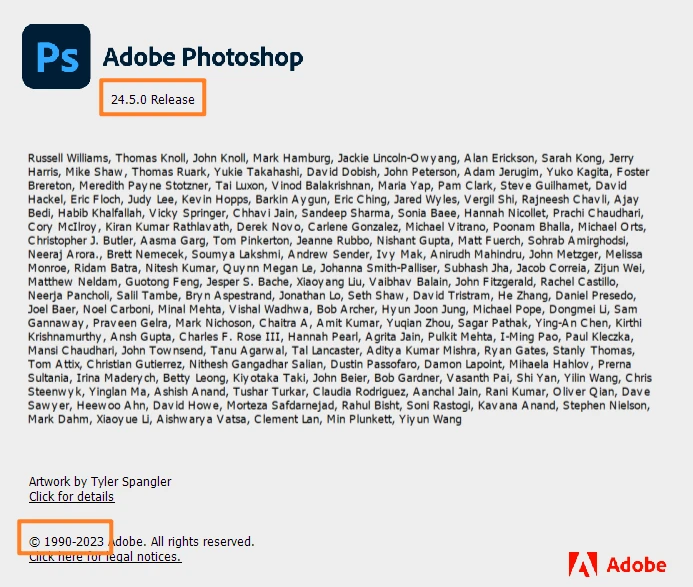Open the legal notices link
This screenshot has height=587, width=693.
[x=105, y=557]
